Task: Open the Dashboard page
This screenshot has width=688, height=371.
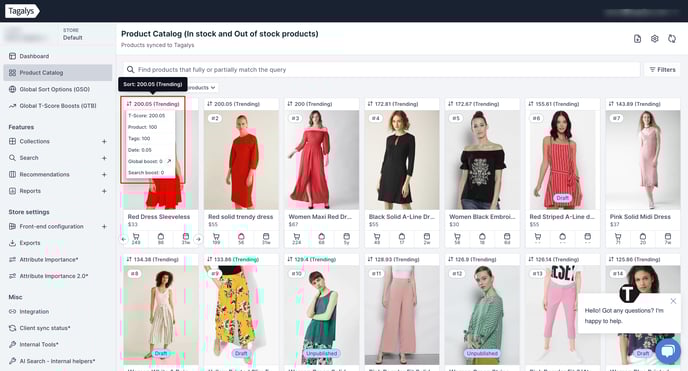Action: tap(34, 56)
